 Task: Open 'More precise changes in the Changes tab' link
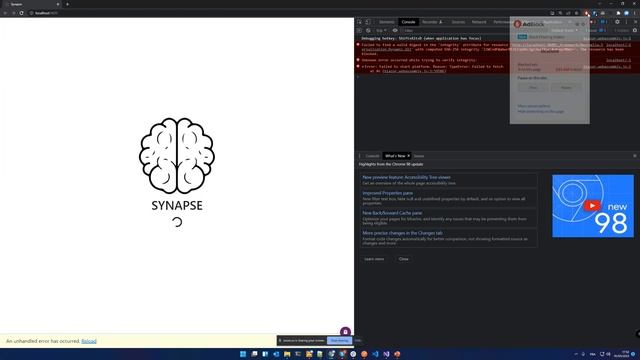402,233
